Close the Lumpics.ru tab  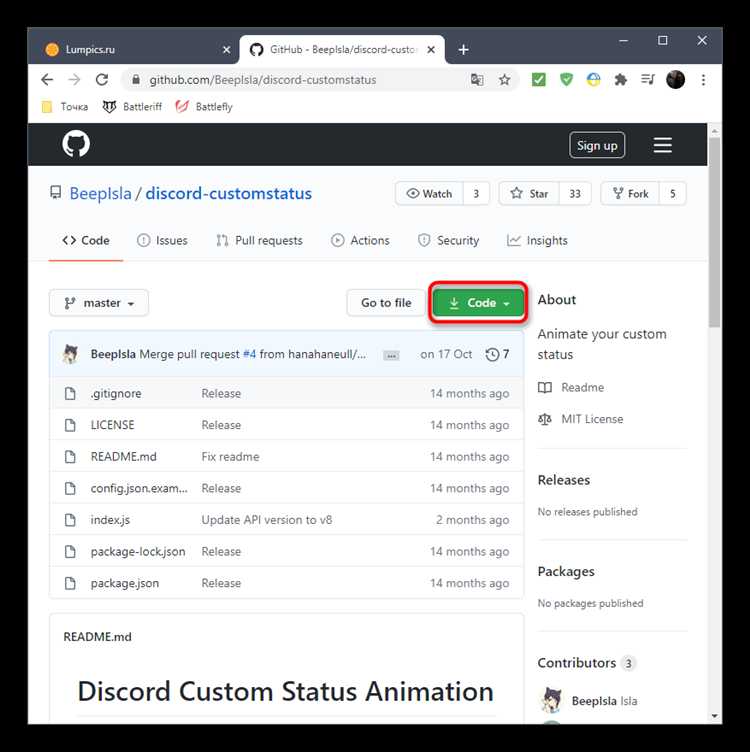226,49
